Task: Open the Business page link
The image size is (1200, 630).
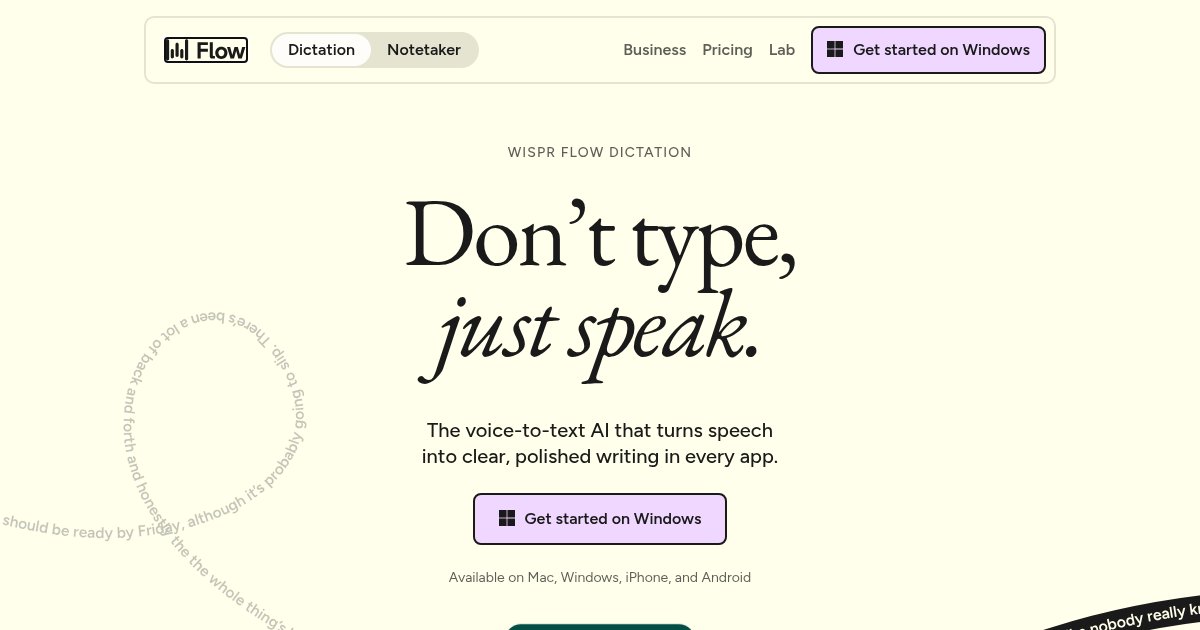Action: [655, 50]
